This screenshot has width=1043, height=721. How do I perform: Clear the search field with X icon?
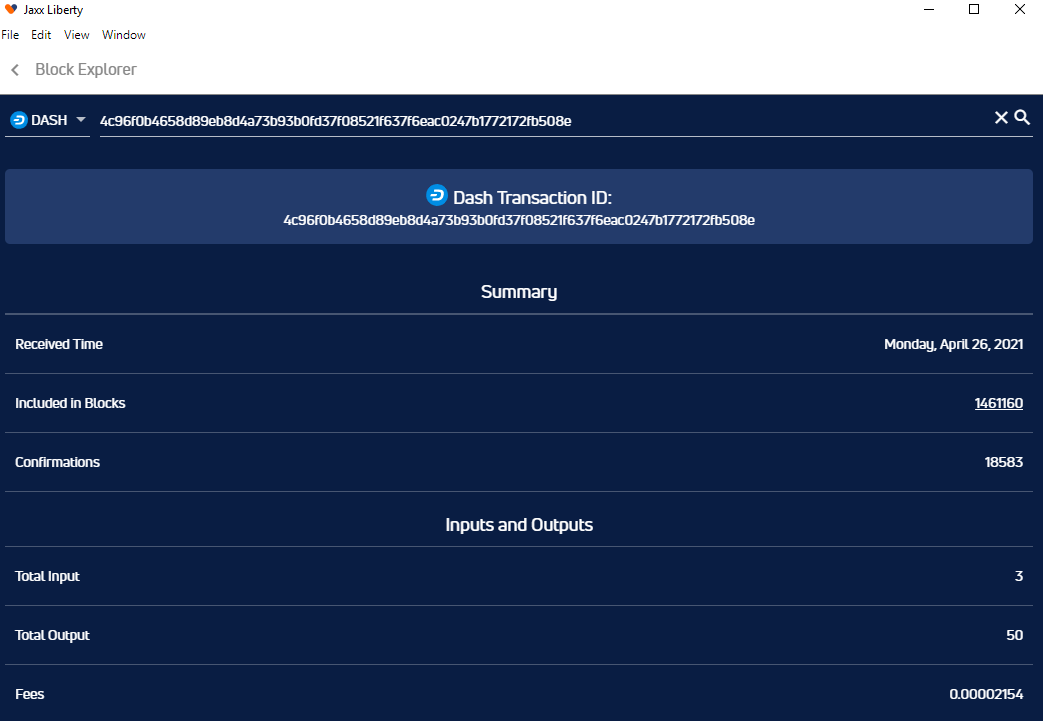coord(1001,118)
